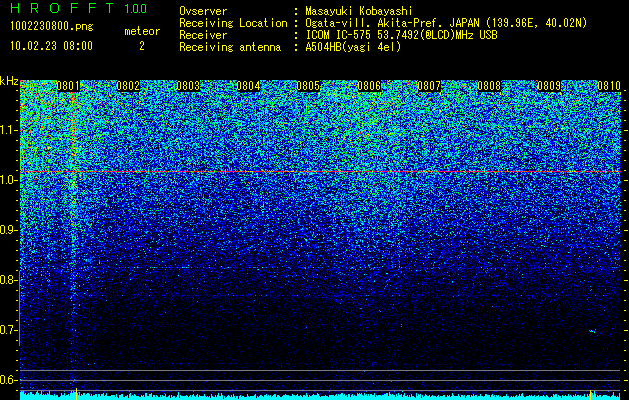This screenshot has height=400, width=629.
Task: Click the 'Receiving Location' label
Action: (233, 23)
